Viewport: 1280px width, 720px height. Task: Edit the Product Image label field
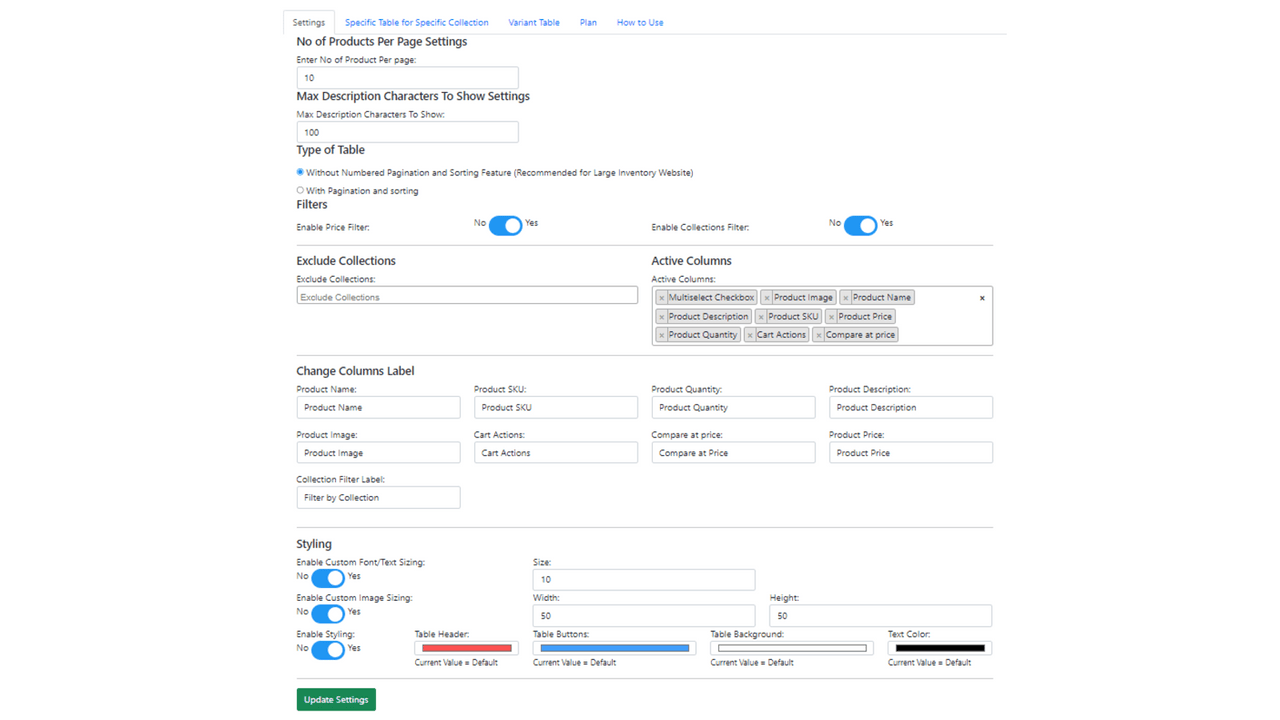(378, 453)
